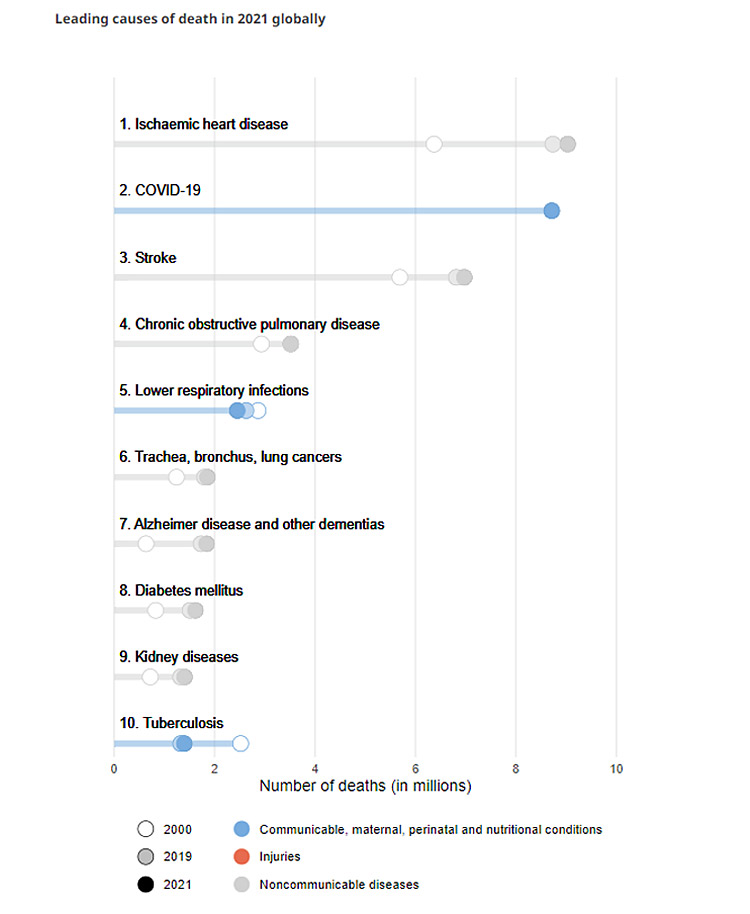Click the 2000 marker for Kidney diseases
This screenshot has height=914, width=750.
150,677
